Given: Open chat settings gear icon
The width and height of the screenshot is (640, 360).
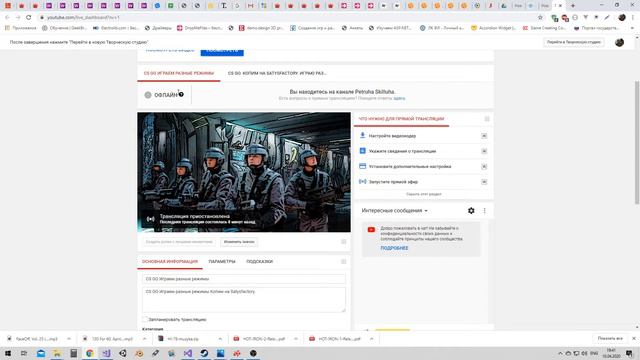Looking at the screenshot, I should (471, 211).
